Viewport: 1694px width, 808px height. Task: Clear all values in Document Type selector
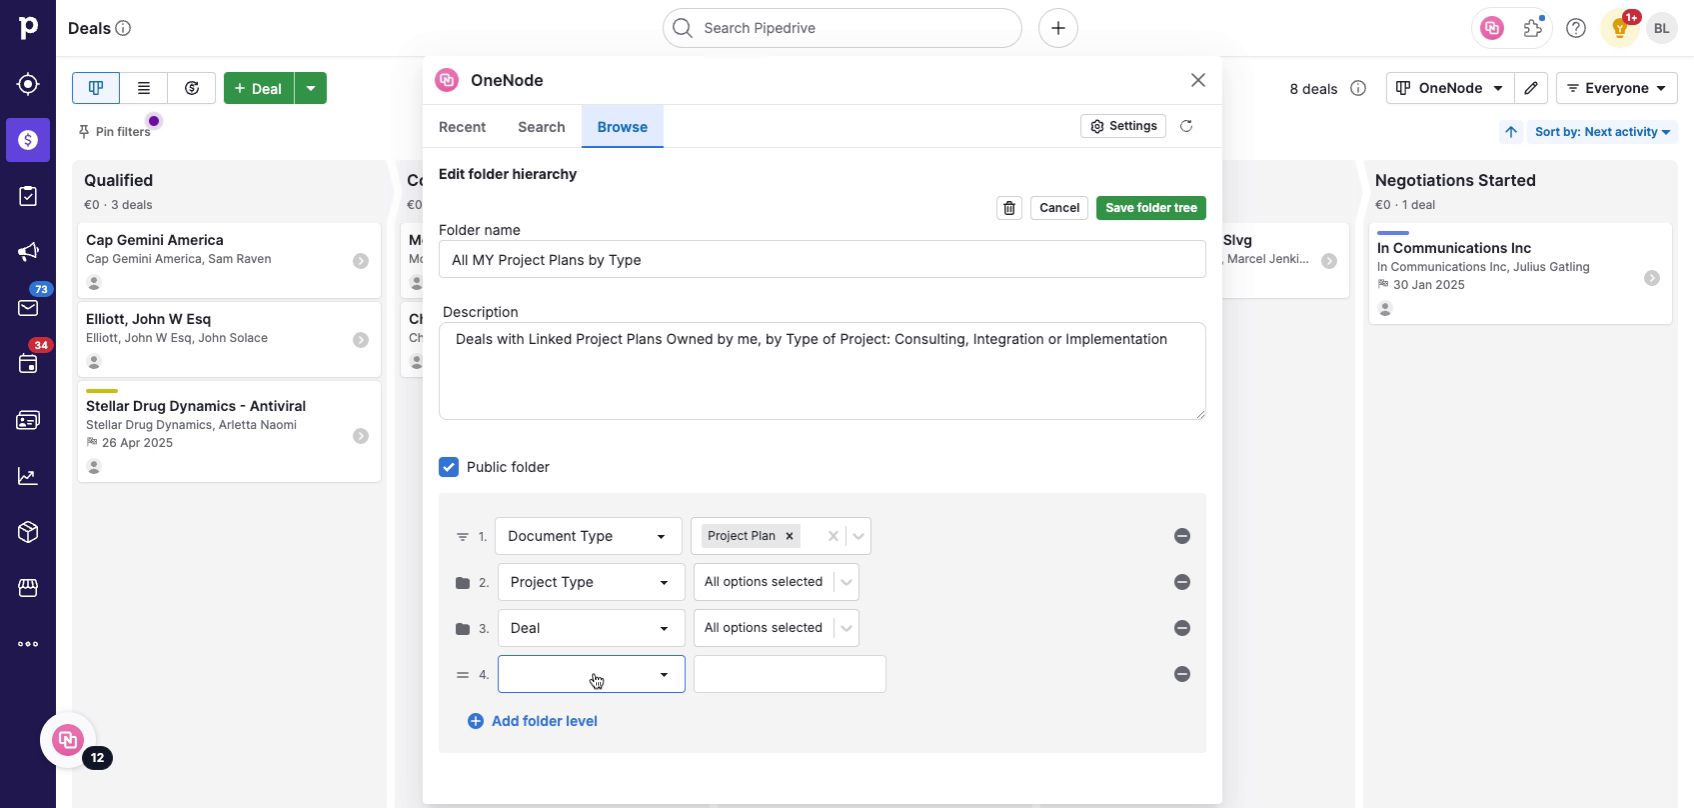[x=832, y=536]
